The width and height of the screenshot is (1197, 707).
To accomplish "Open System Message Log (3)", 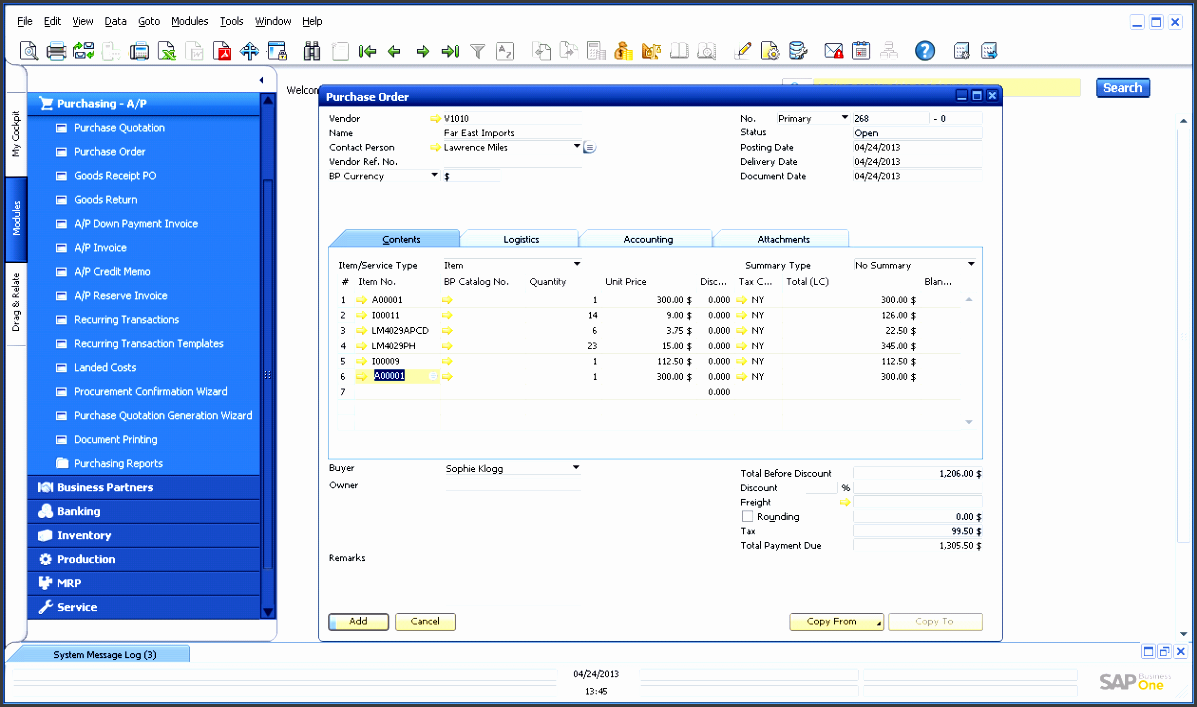I will pos(105,654).
